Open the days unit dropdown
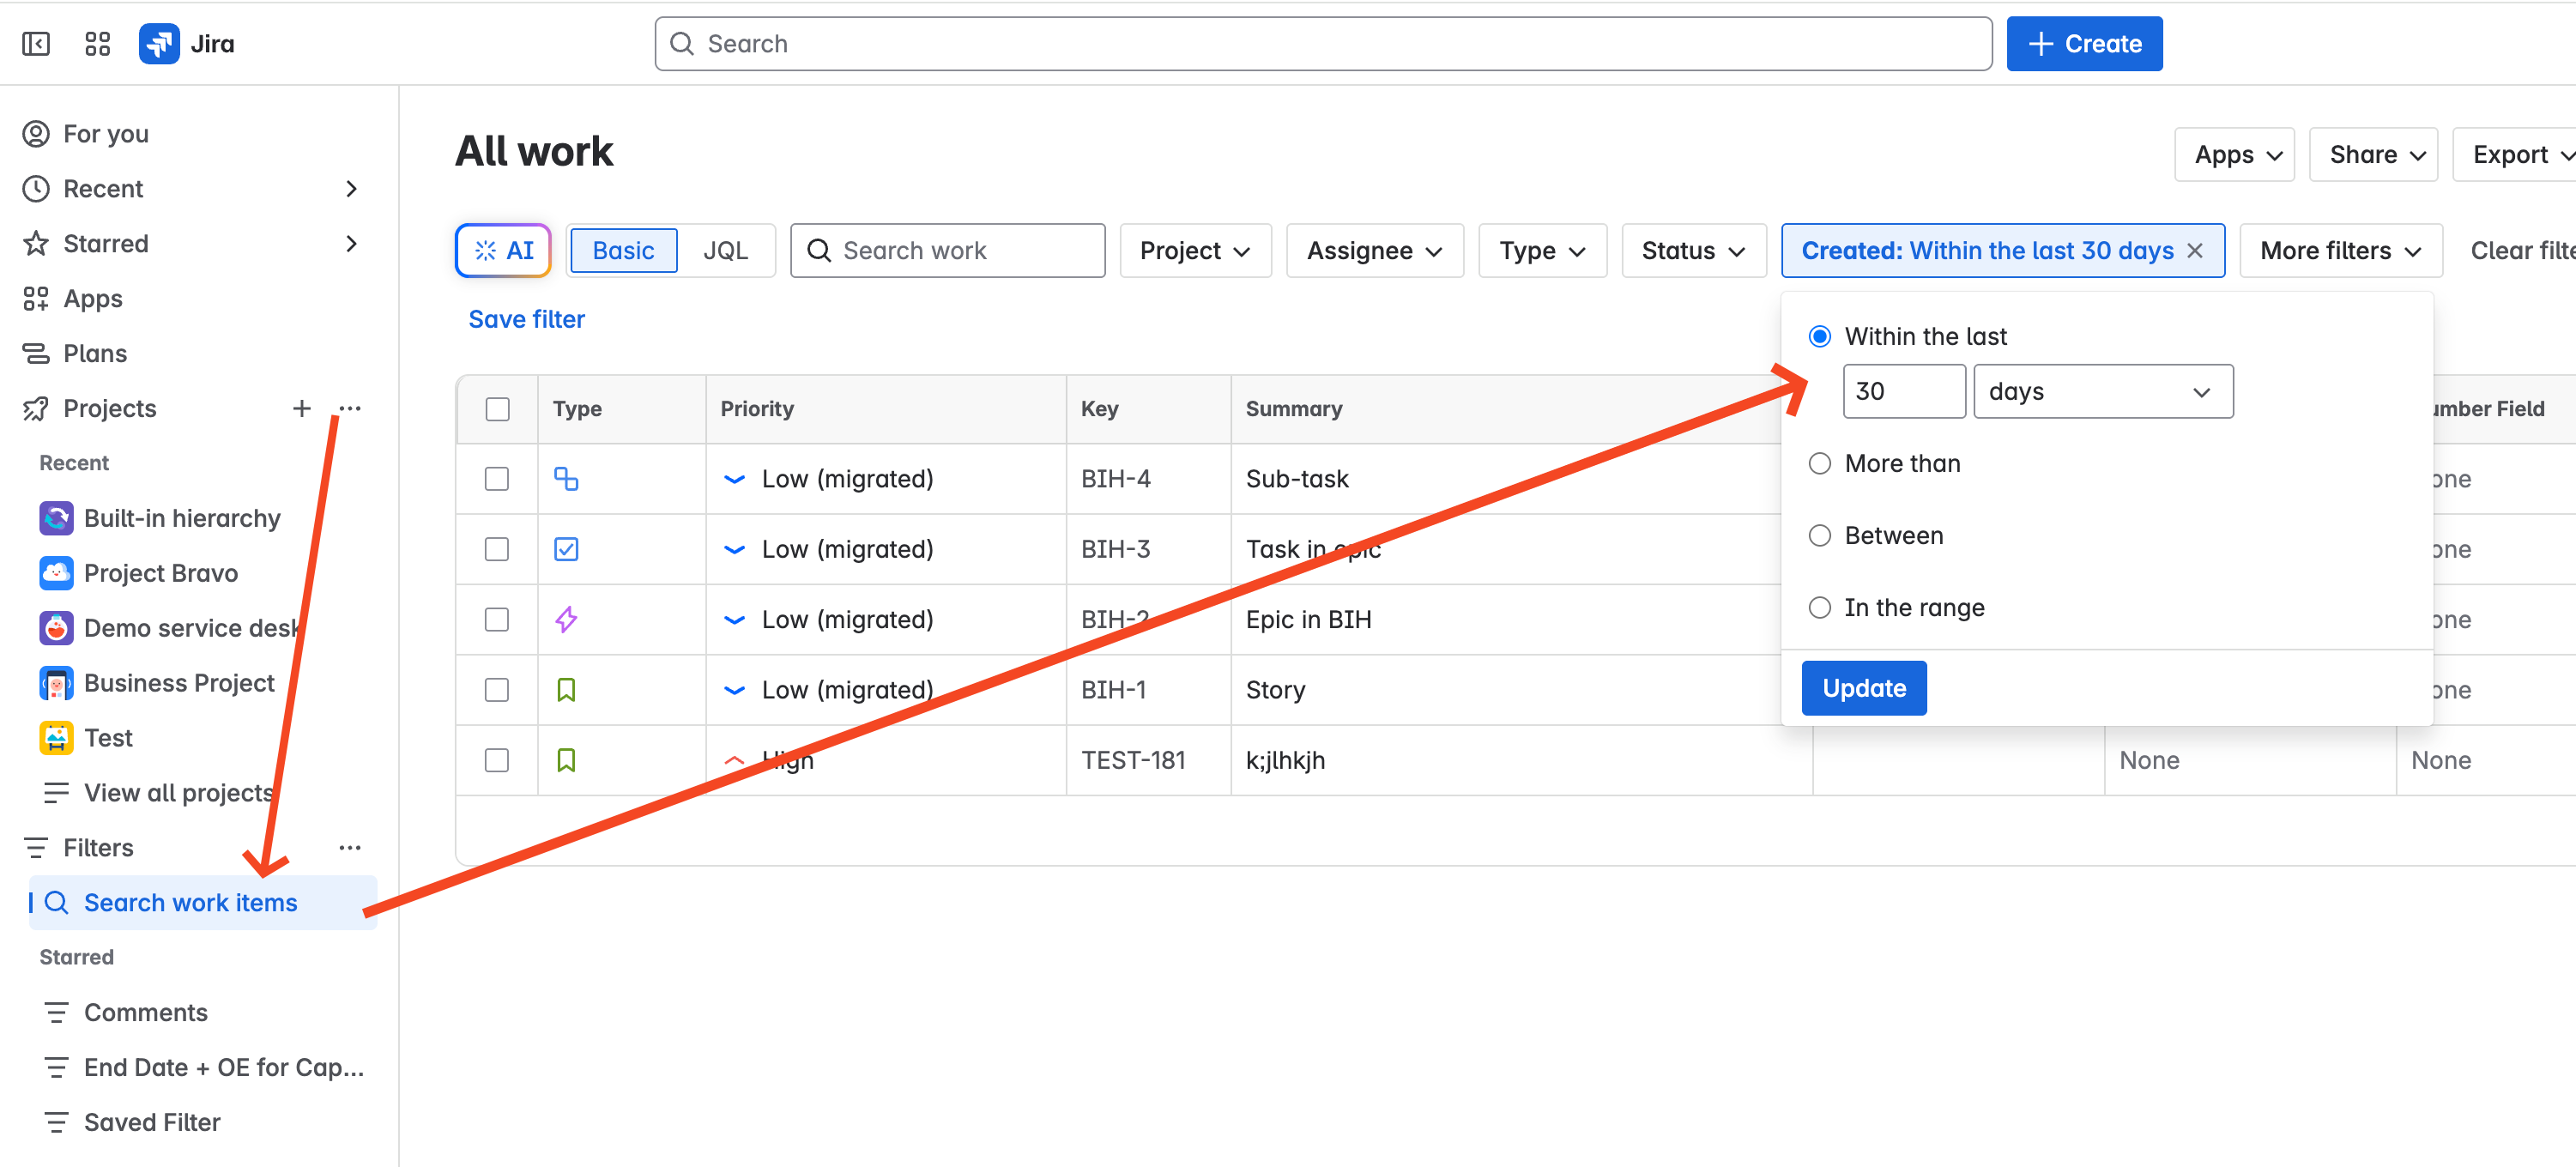This screenshot has width=2576, height=1167. [x=2103, y=392]
